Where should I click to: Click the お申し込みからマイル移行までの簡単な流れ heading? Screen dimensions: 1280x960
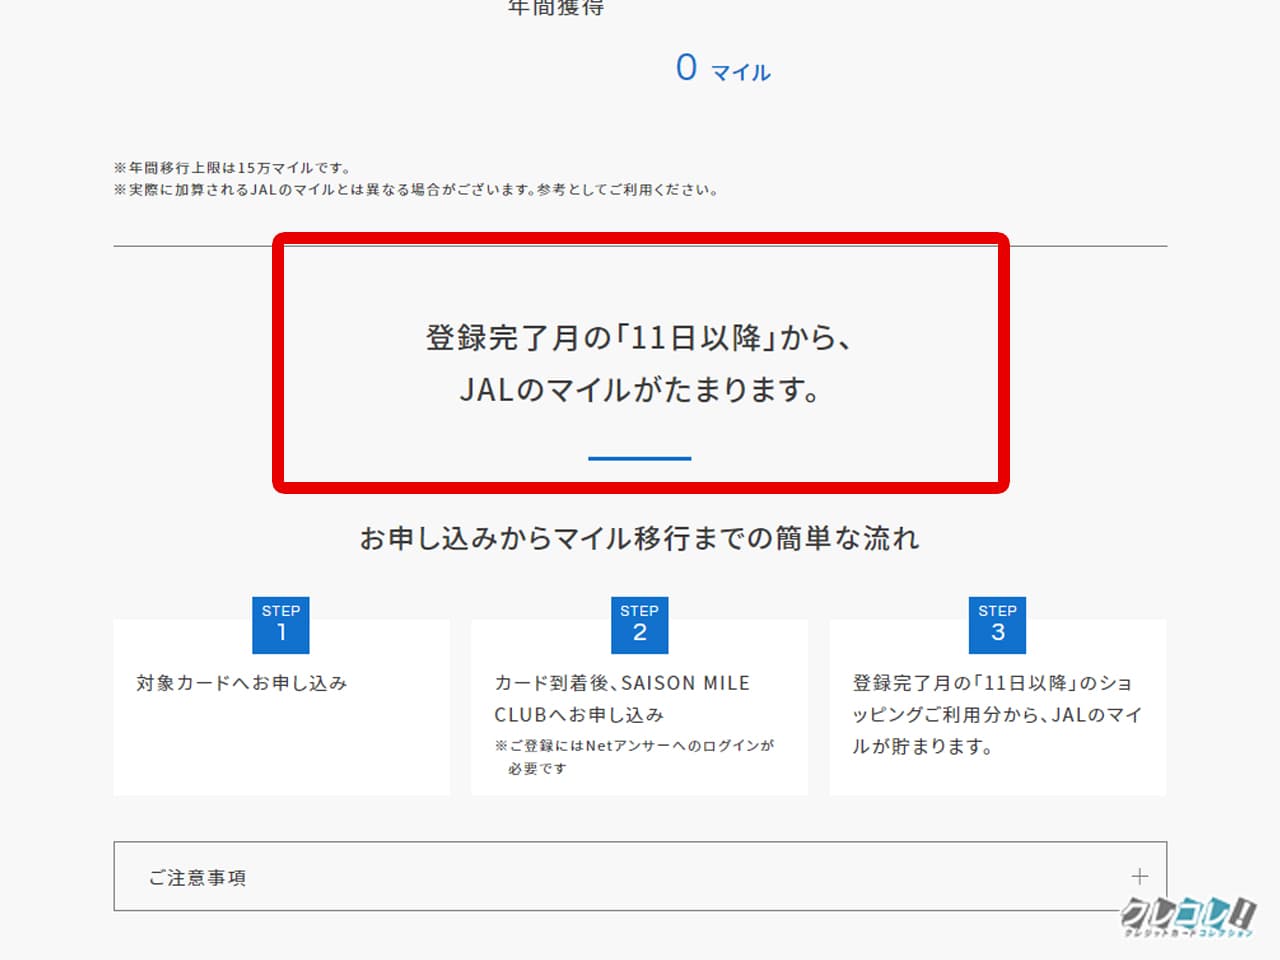pyautogui.click(x=639, y=539)
